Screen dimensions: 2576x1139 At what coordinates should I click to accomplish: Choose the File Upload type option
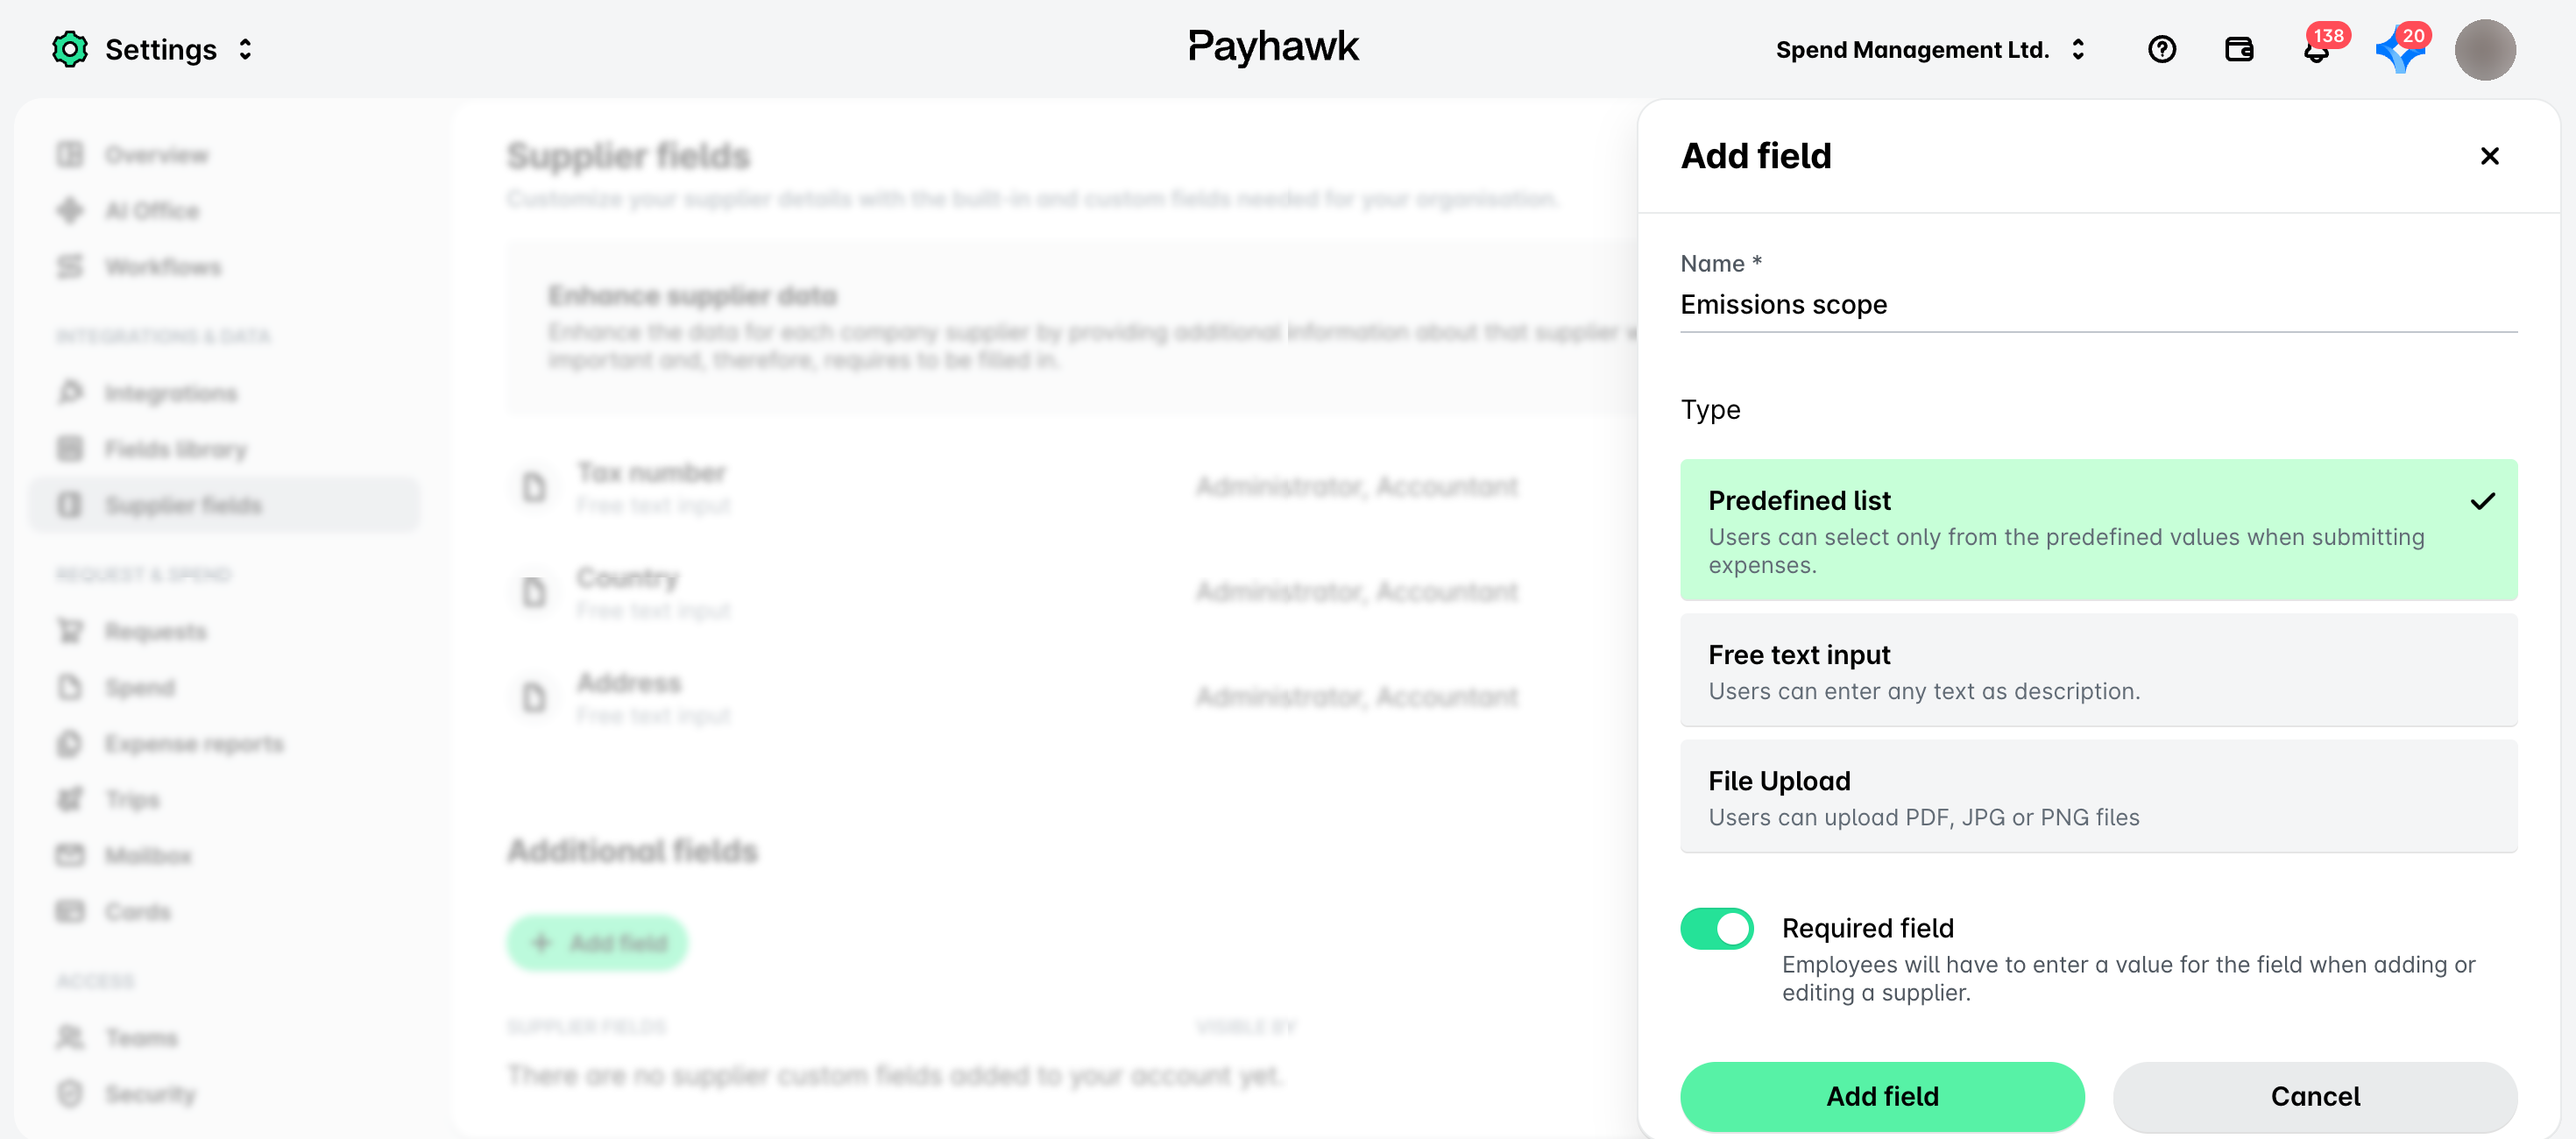[x=2098, y=796]
